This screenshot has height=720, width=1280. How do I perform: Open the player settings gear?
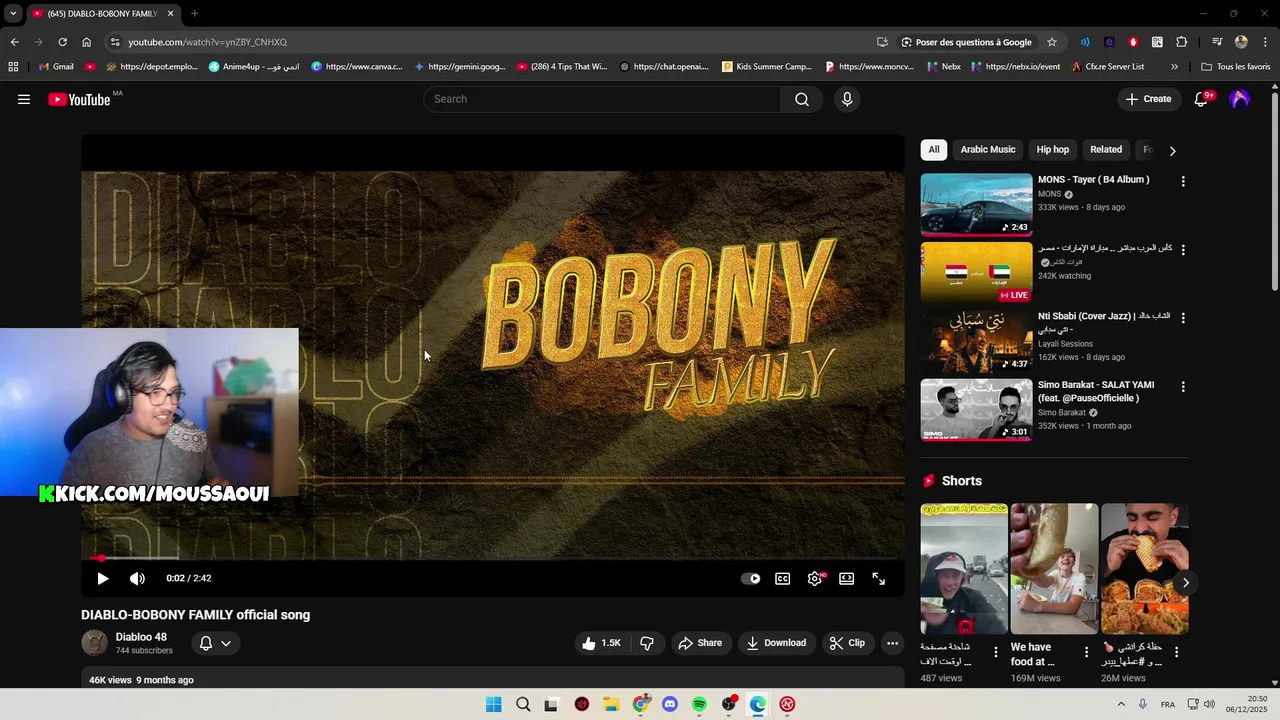coord(815,578)
